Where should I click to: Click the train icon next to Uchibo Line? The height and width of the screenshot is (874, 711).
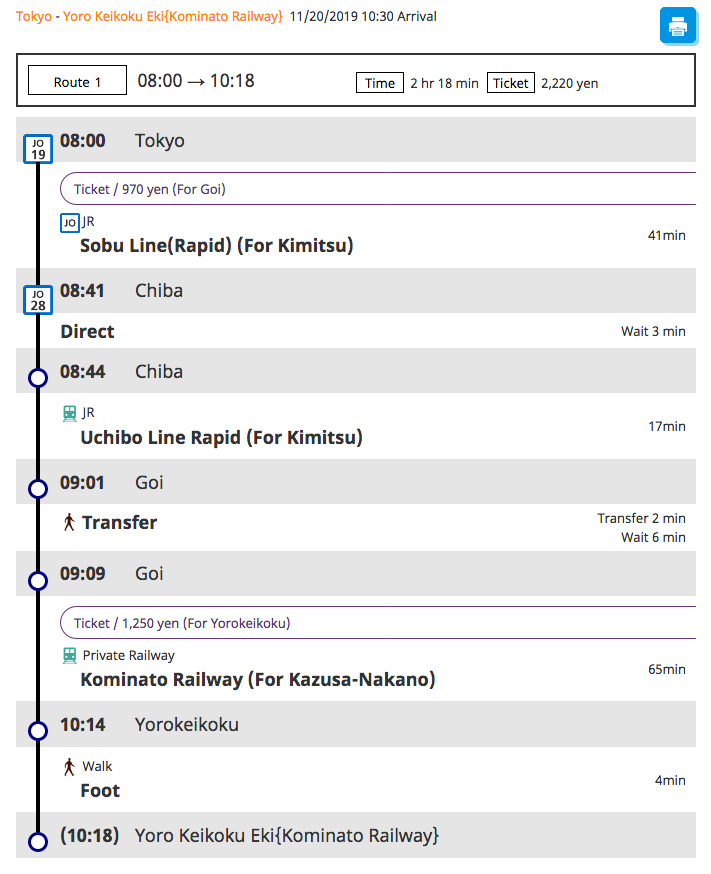[x=69, y=412]
